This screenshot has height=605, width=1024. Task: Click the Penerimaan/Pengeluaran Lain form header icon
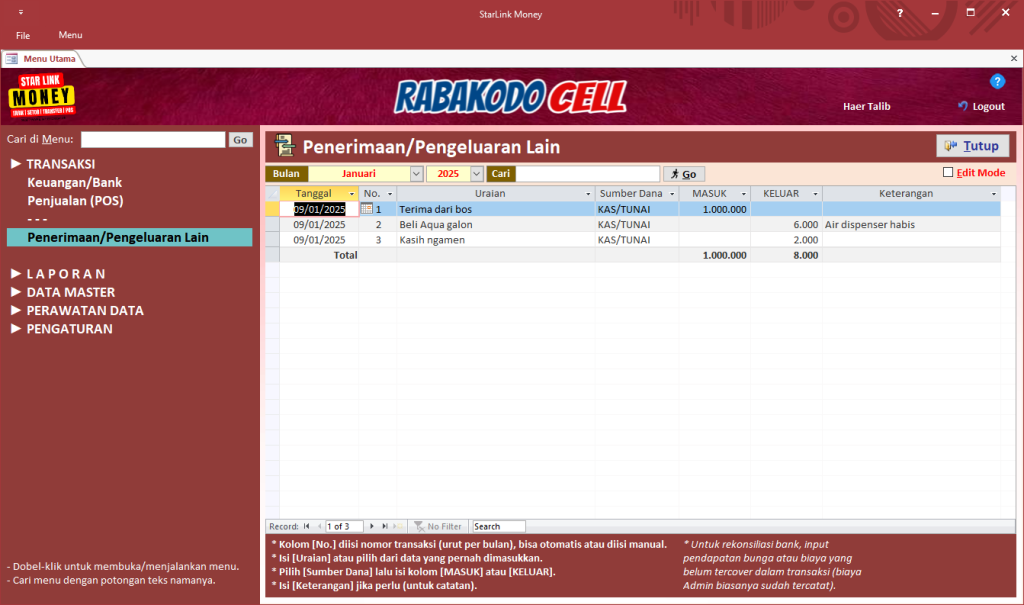[285, 145]
